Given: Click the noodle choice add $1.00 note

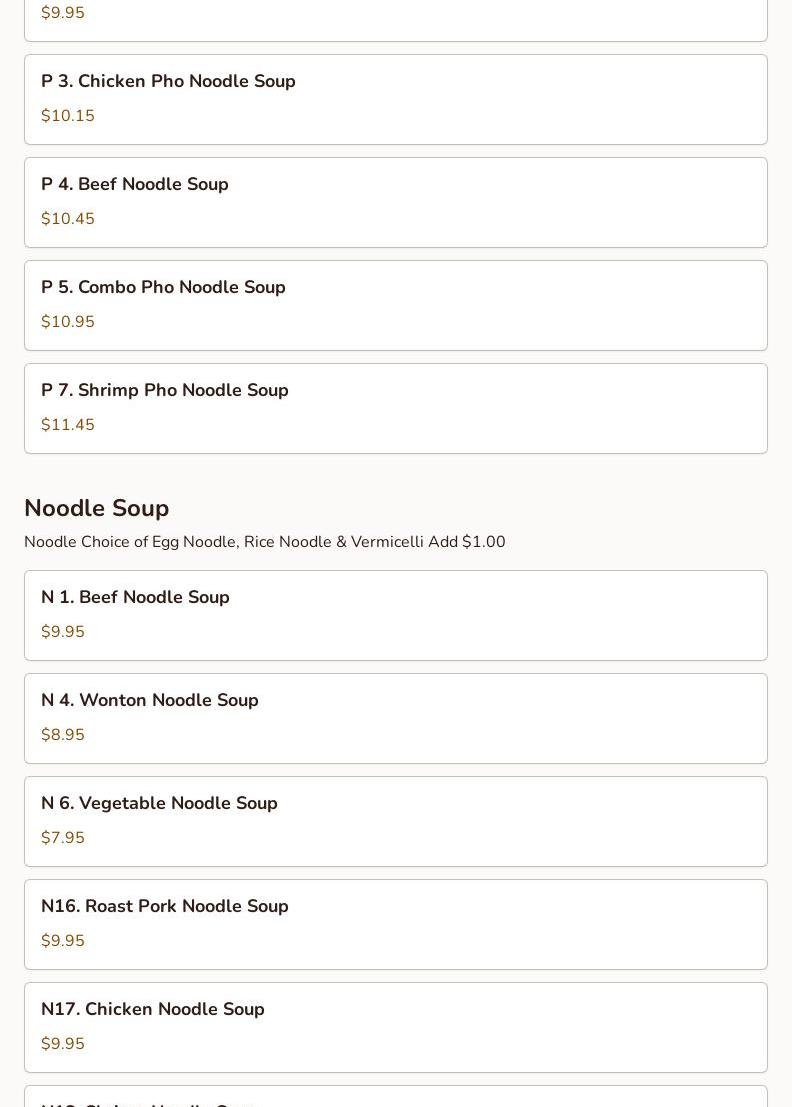Looking at the screenshot, I should [265, 542].
